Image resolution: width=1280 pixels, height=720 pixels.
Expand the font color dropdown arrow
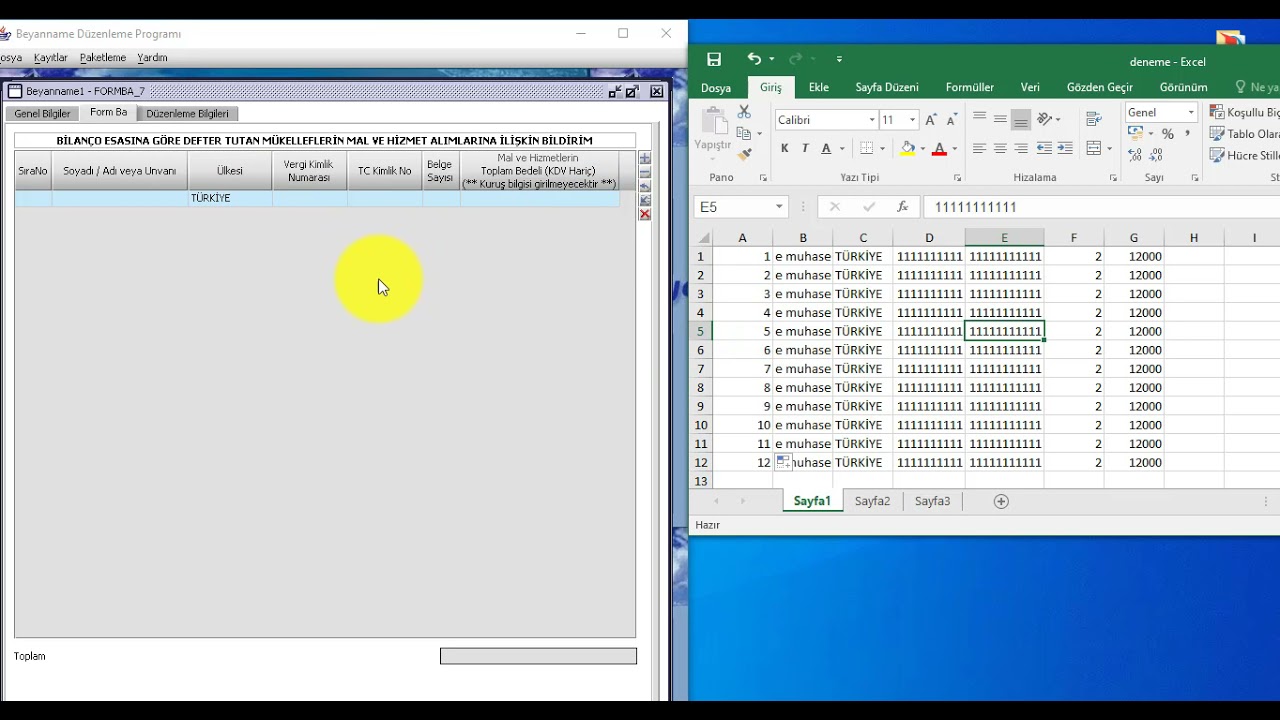(x=954, y=149)
